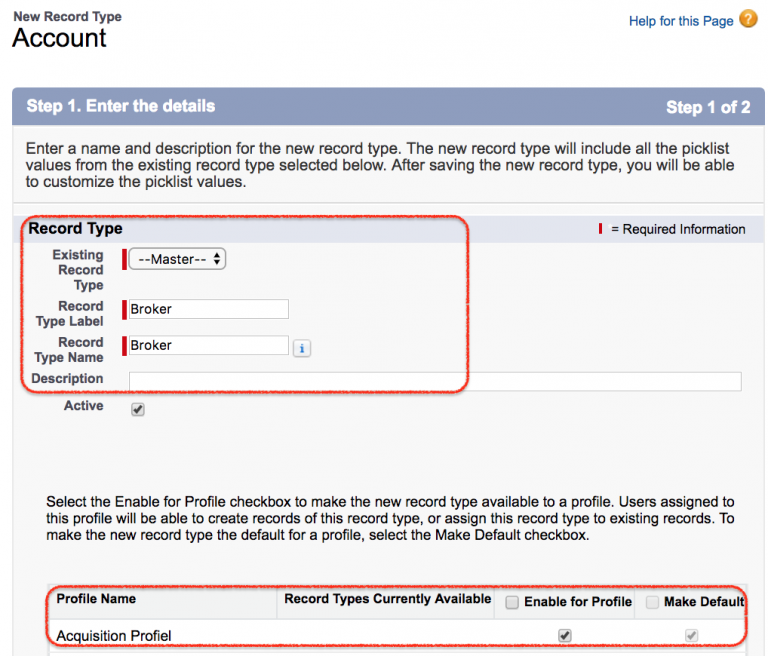Click the Account page title
Screen dimensions: 768x656
(x=59, y=38)
